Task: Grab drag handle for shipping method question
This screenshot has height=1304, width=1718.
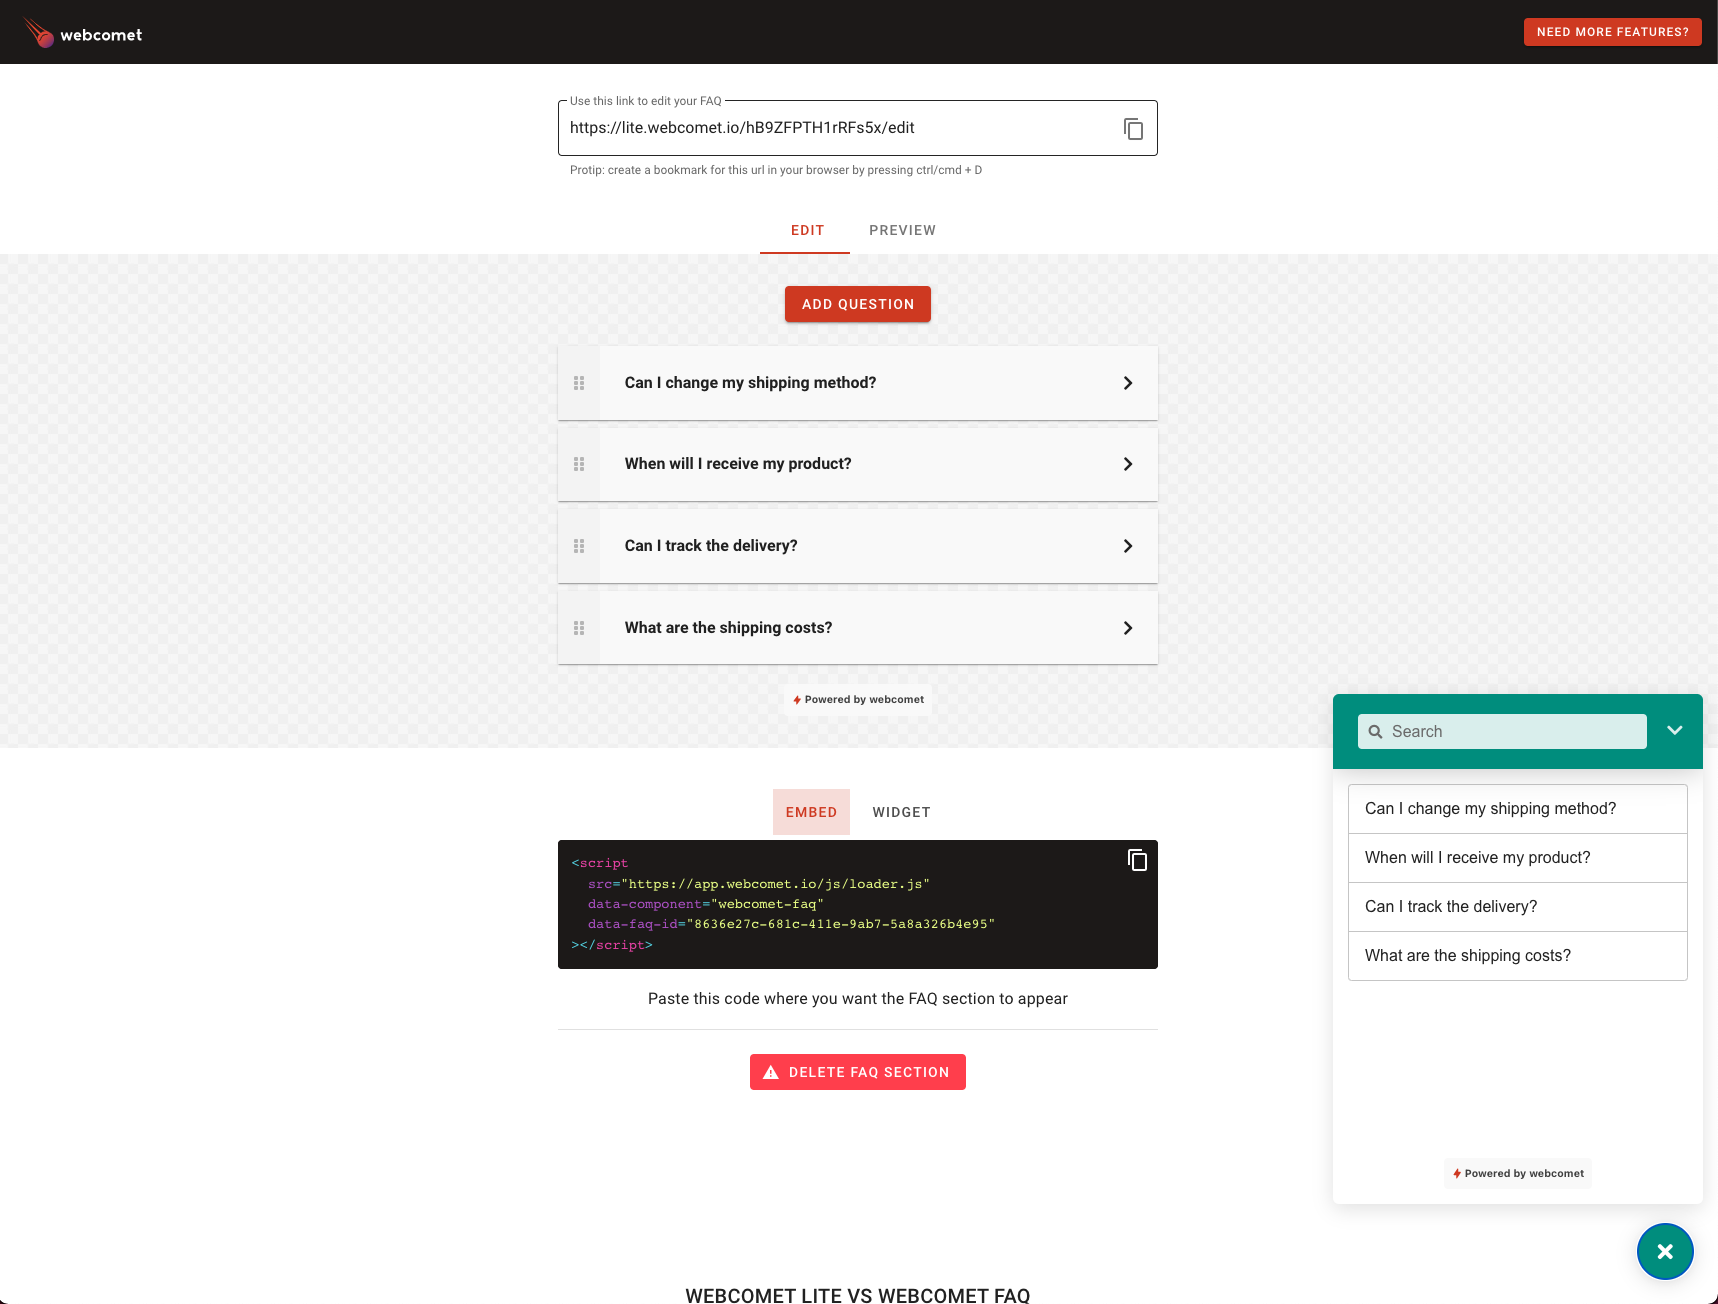Action: [579, 383]
